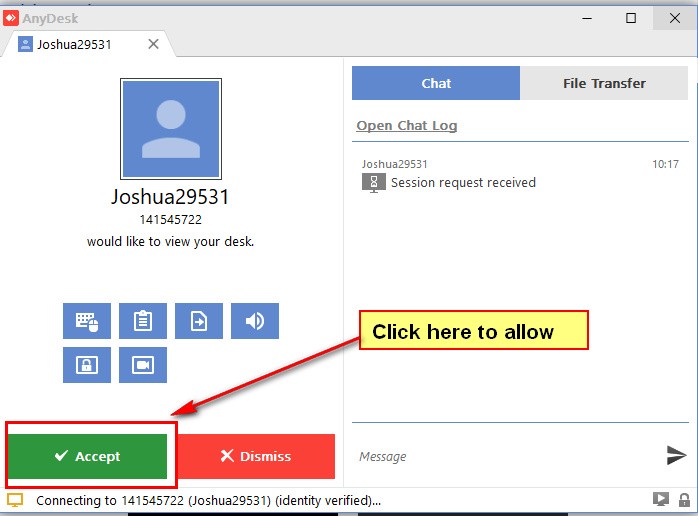Viewport: 698px width, 516px height.
Task: Click the "Connecting to 141545722" status text
Action: (x=208, y=500)
